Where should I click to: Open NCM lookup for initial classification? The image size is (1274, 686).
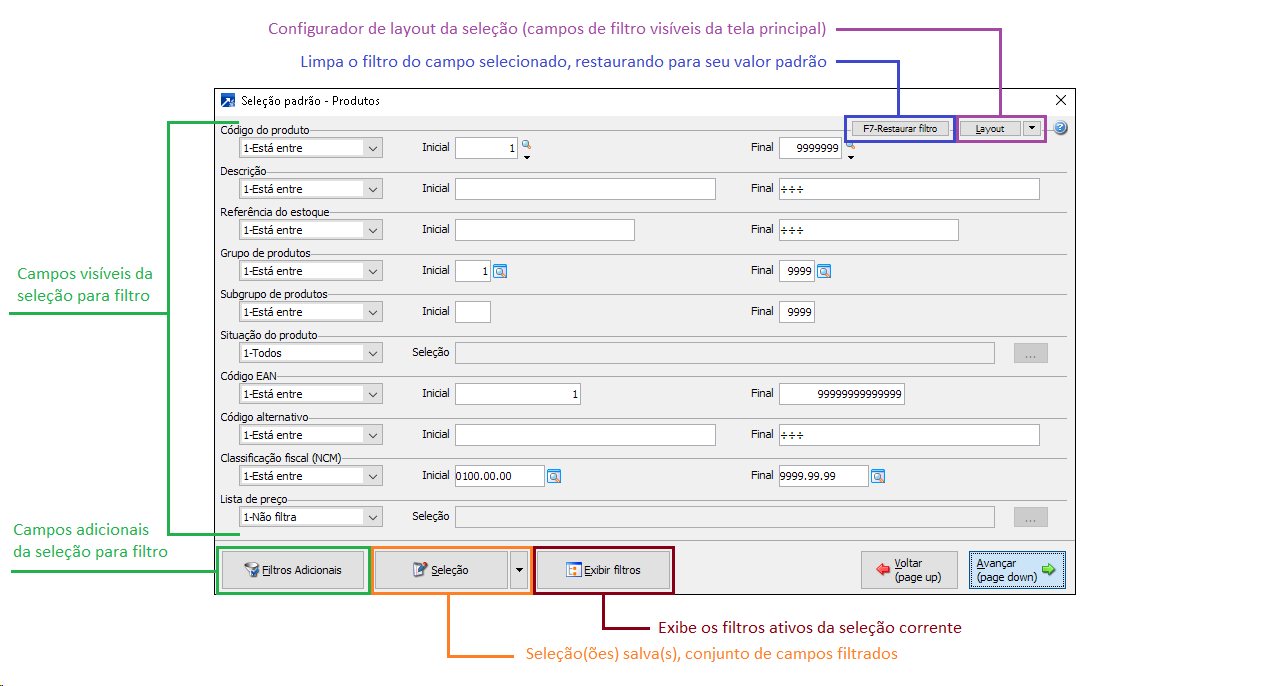(x=554, y=476)
